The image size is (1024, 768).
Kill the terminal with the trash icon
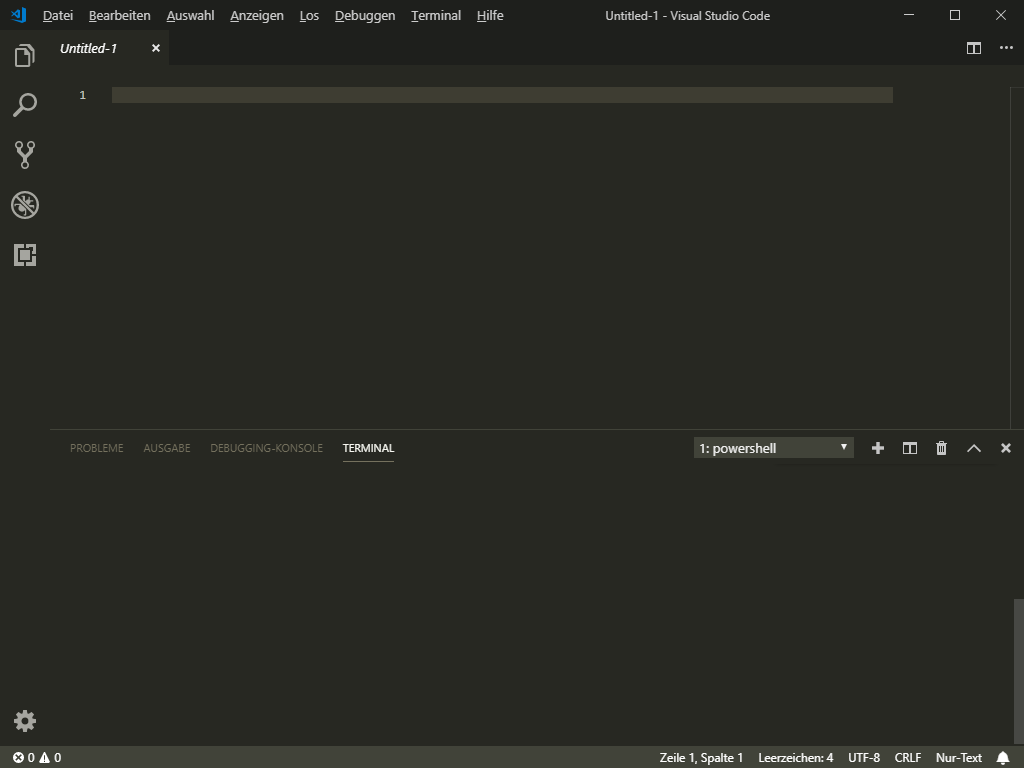coord(941,448)
